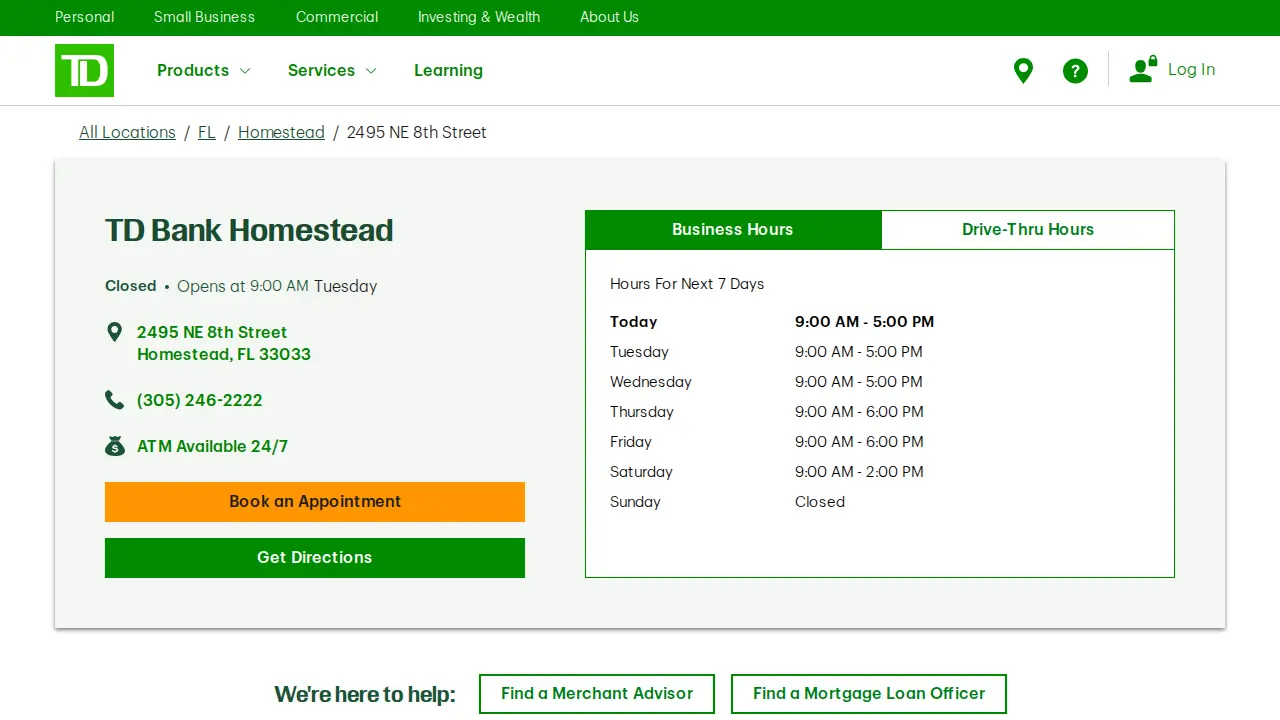
Task: Open Investing & Wealth section
Action: click(479, 17)
